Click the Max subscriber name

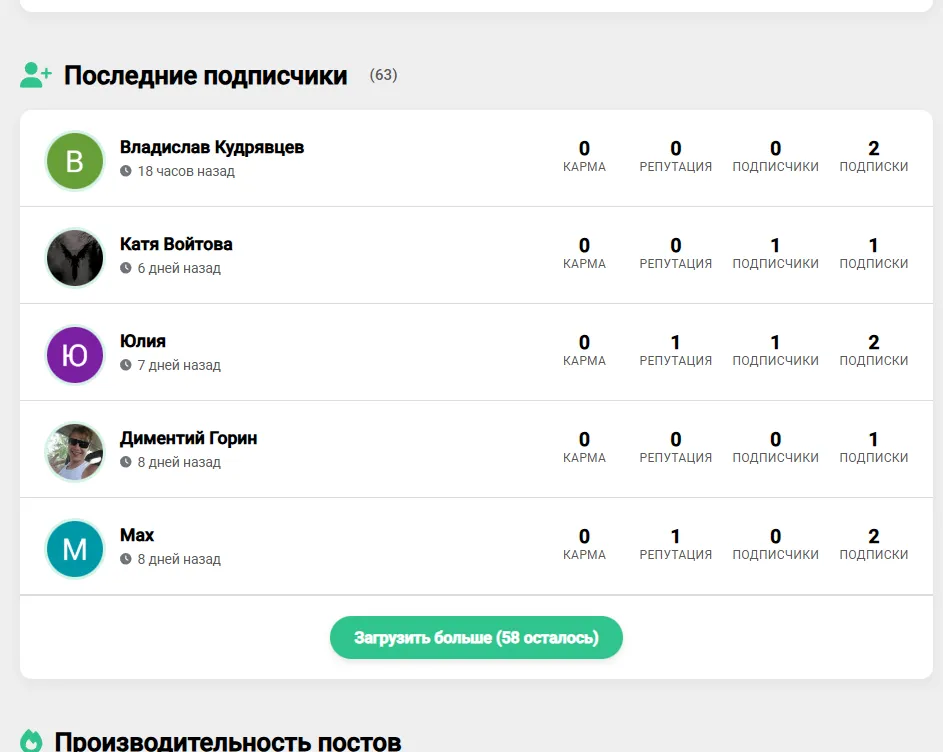(137, 535)
